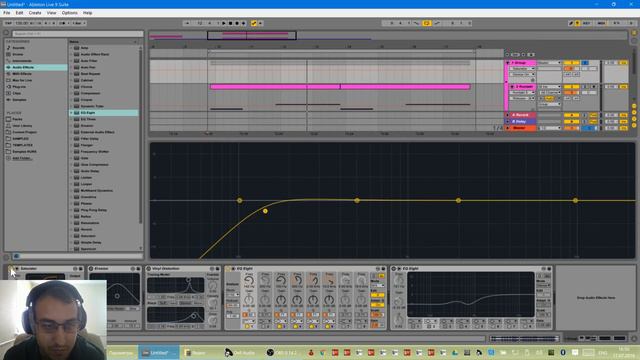Image resolution: width=640 pixels, height=360 pixels.
Task: Solo the 1 Group track
Action: (585, 63)
